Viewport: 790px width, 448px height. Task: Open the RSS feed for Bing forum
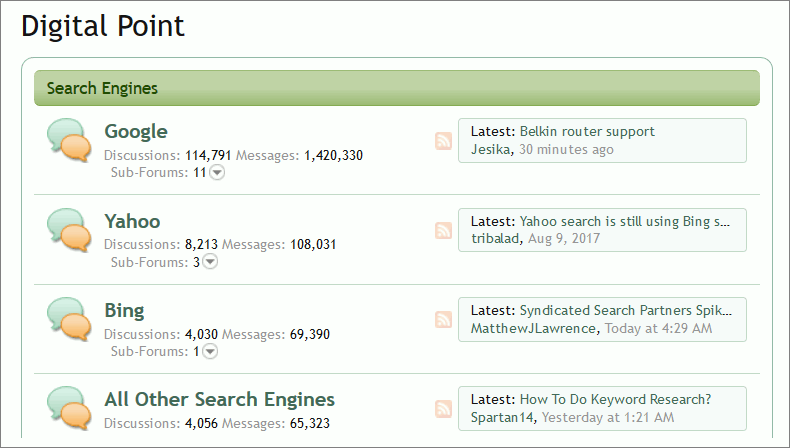coord(443,319)
